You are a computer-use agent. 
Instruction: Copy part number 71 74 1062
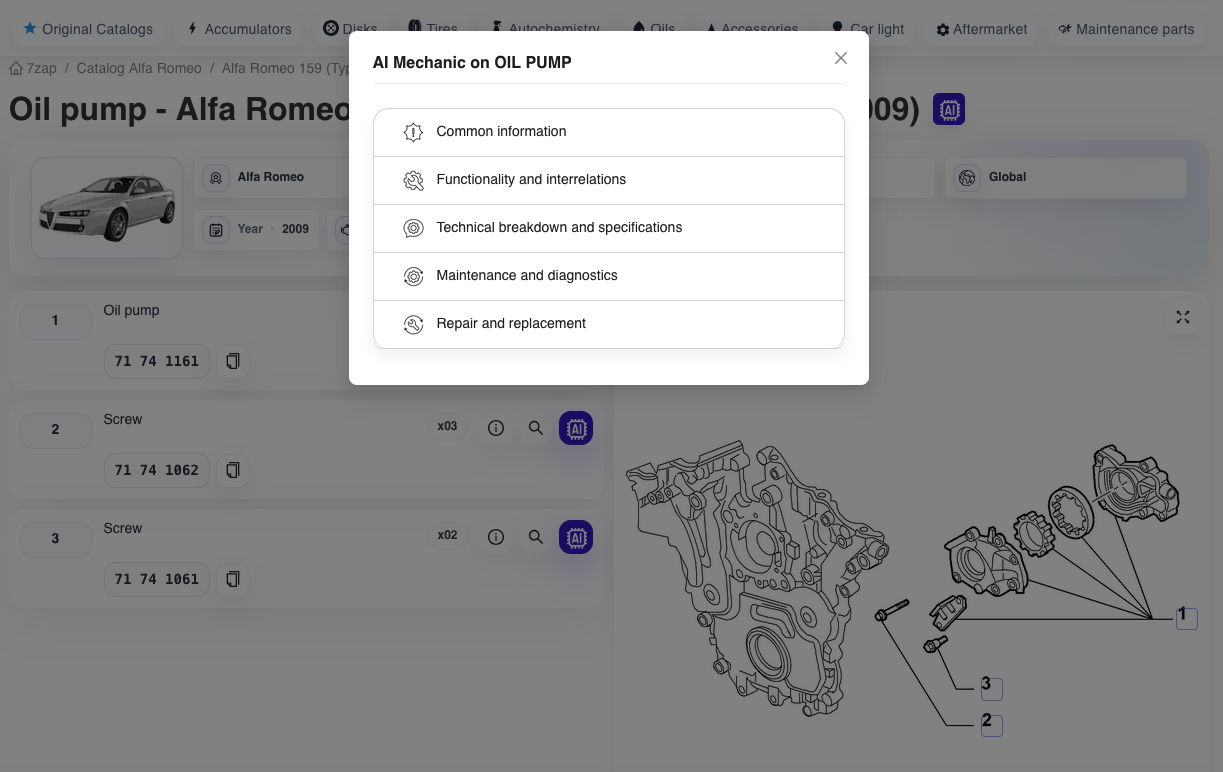pos(233,470)
